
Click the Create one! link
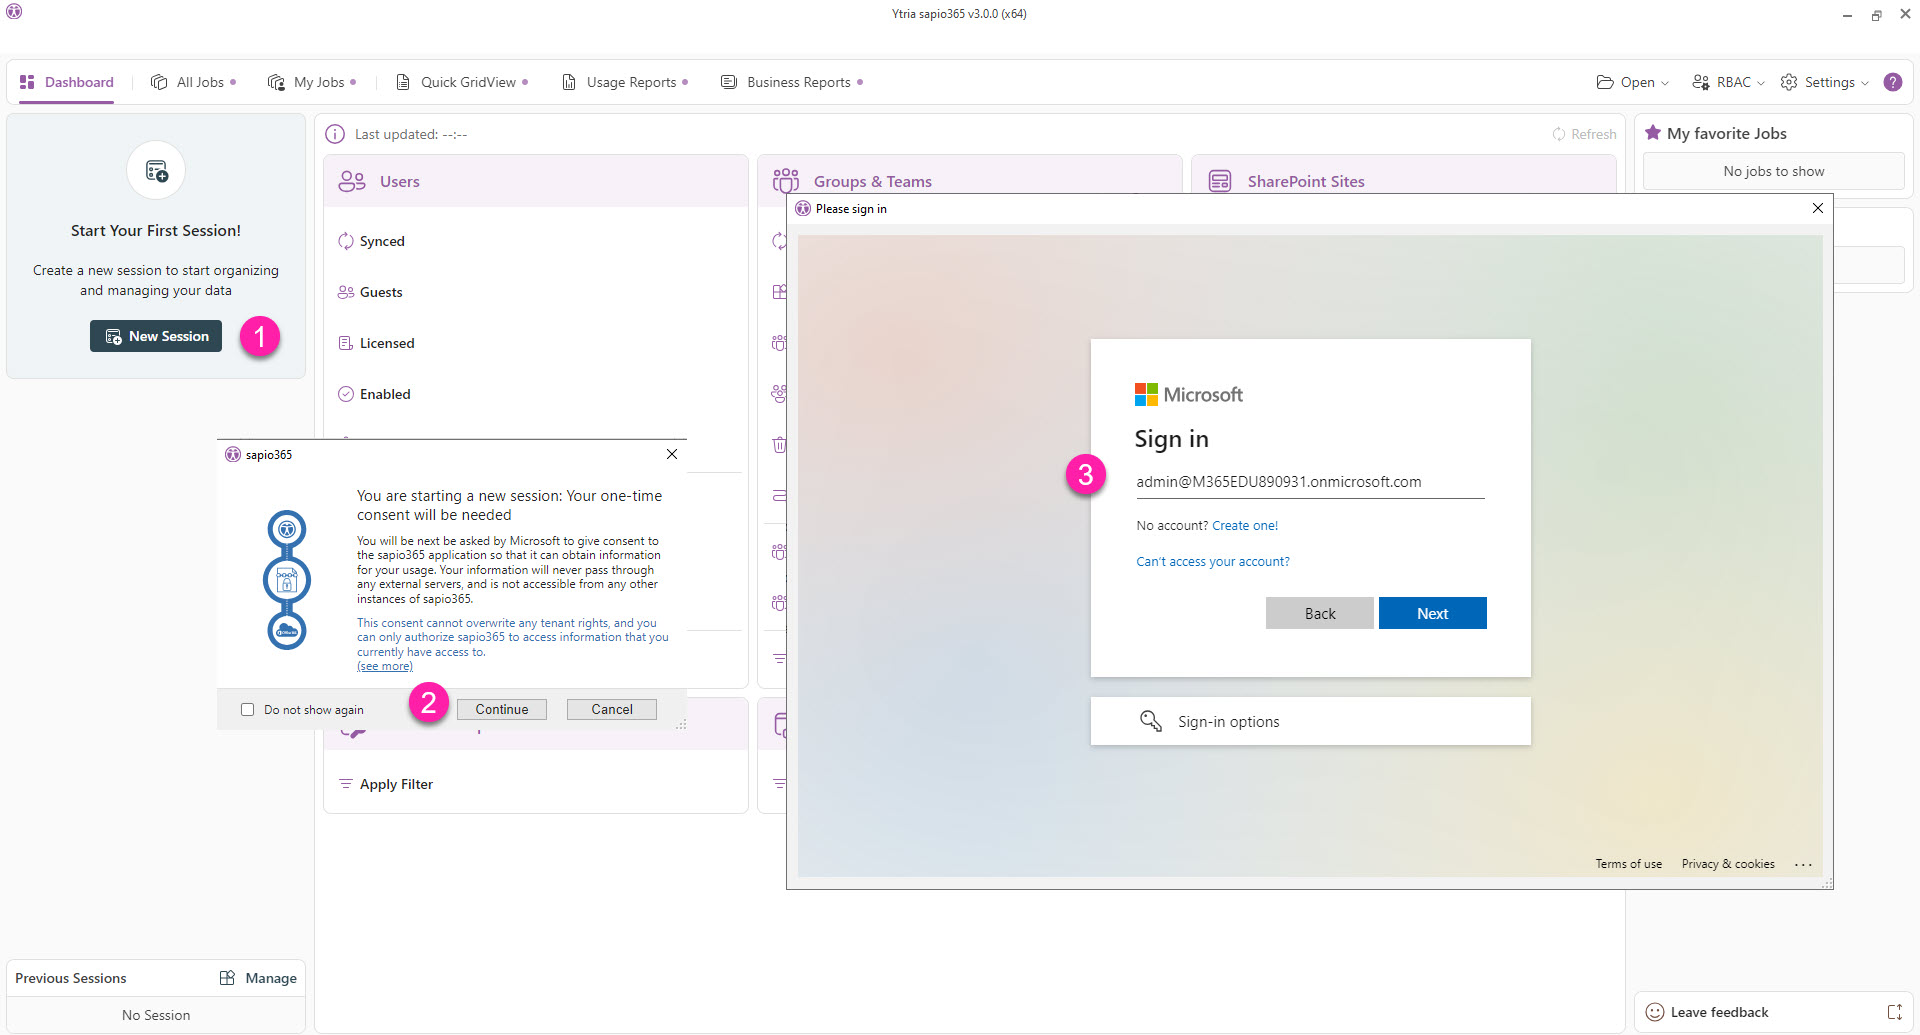click(1245, 525)
